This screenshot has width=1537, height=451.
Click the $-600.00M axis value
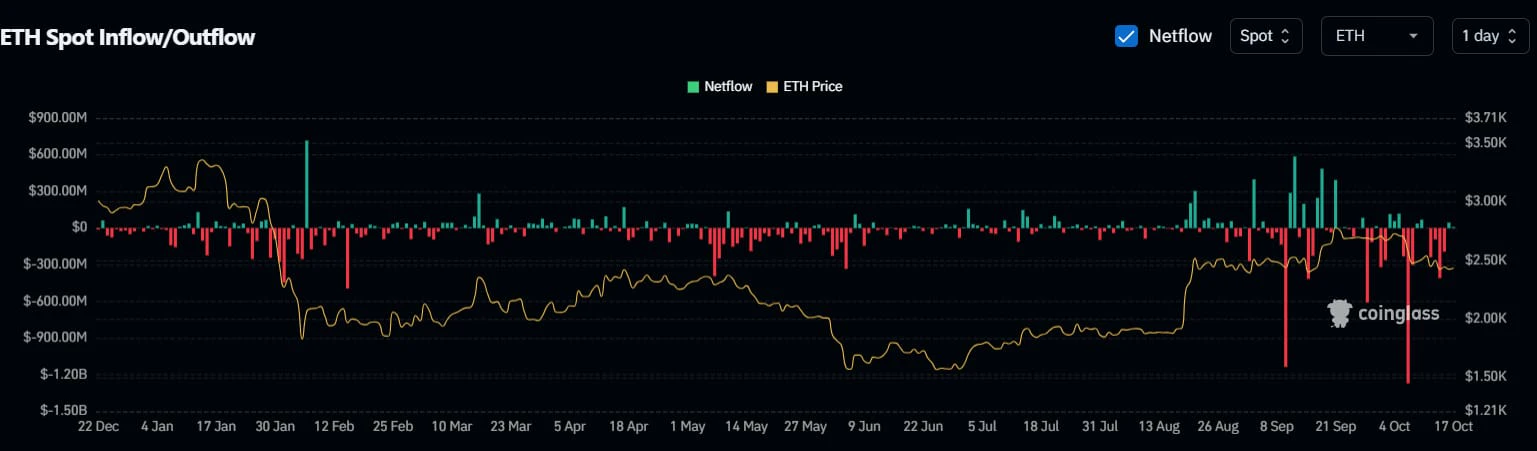pyautogui.click(x=57, y=301)
